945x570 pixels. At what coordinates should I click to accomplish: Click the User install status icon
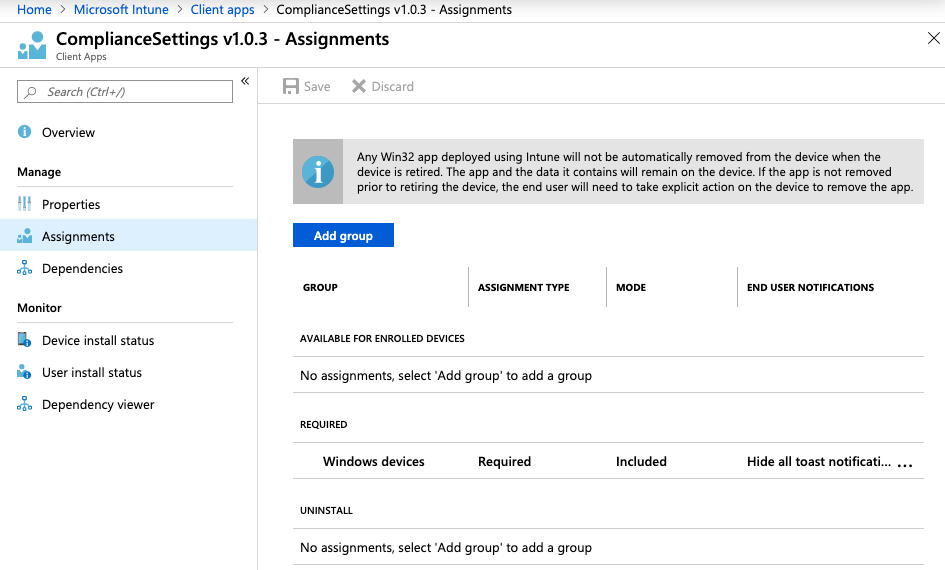coord(25,372)
